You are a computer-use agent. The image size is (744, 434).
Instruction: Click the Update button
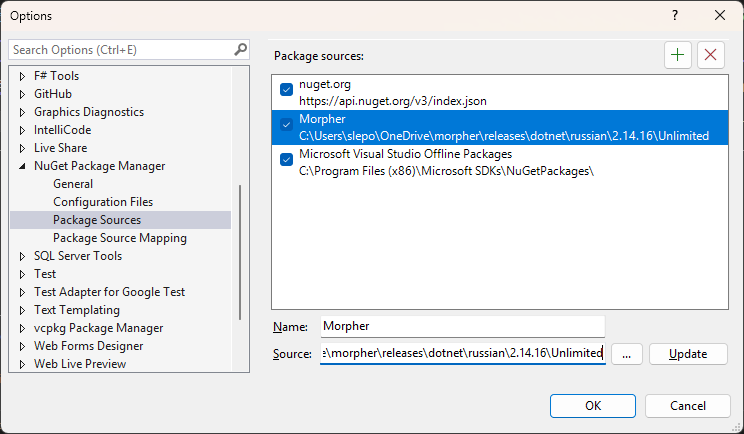click(x=688, y=354)
